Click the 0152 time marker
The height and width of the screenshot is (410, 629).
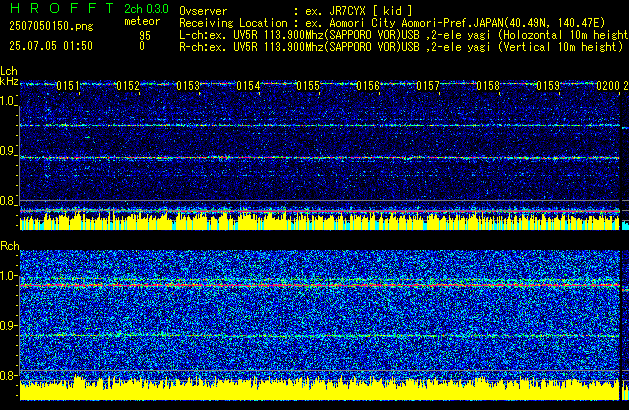128,86
